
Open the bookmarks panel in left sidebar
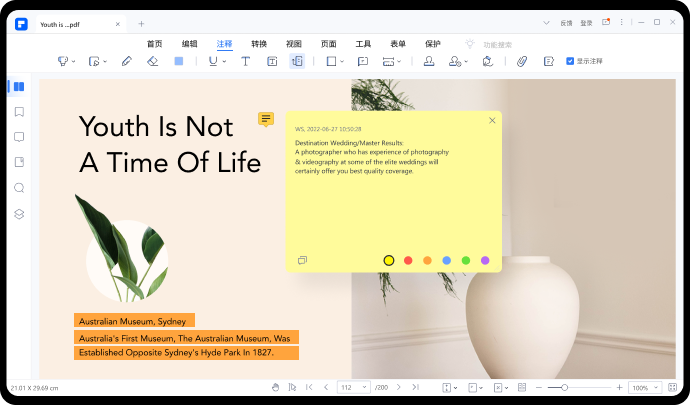(x=19, y=112)
